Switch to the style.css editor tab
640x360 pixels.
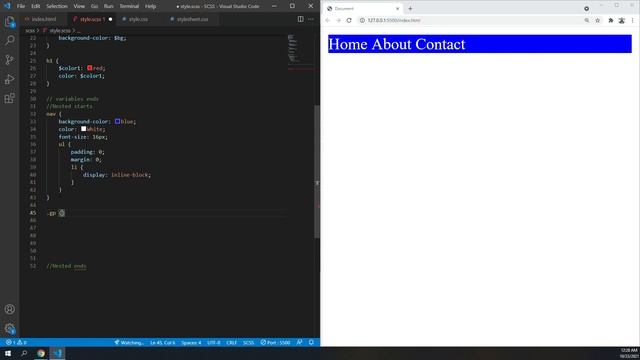(x=138, y=19)
